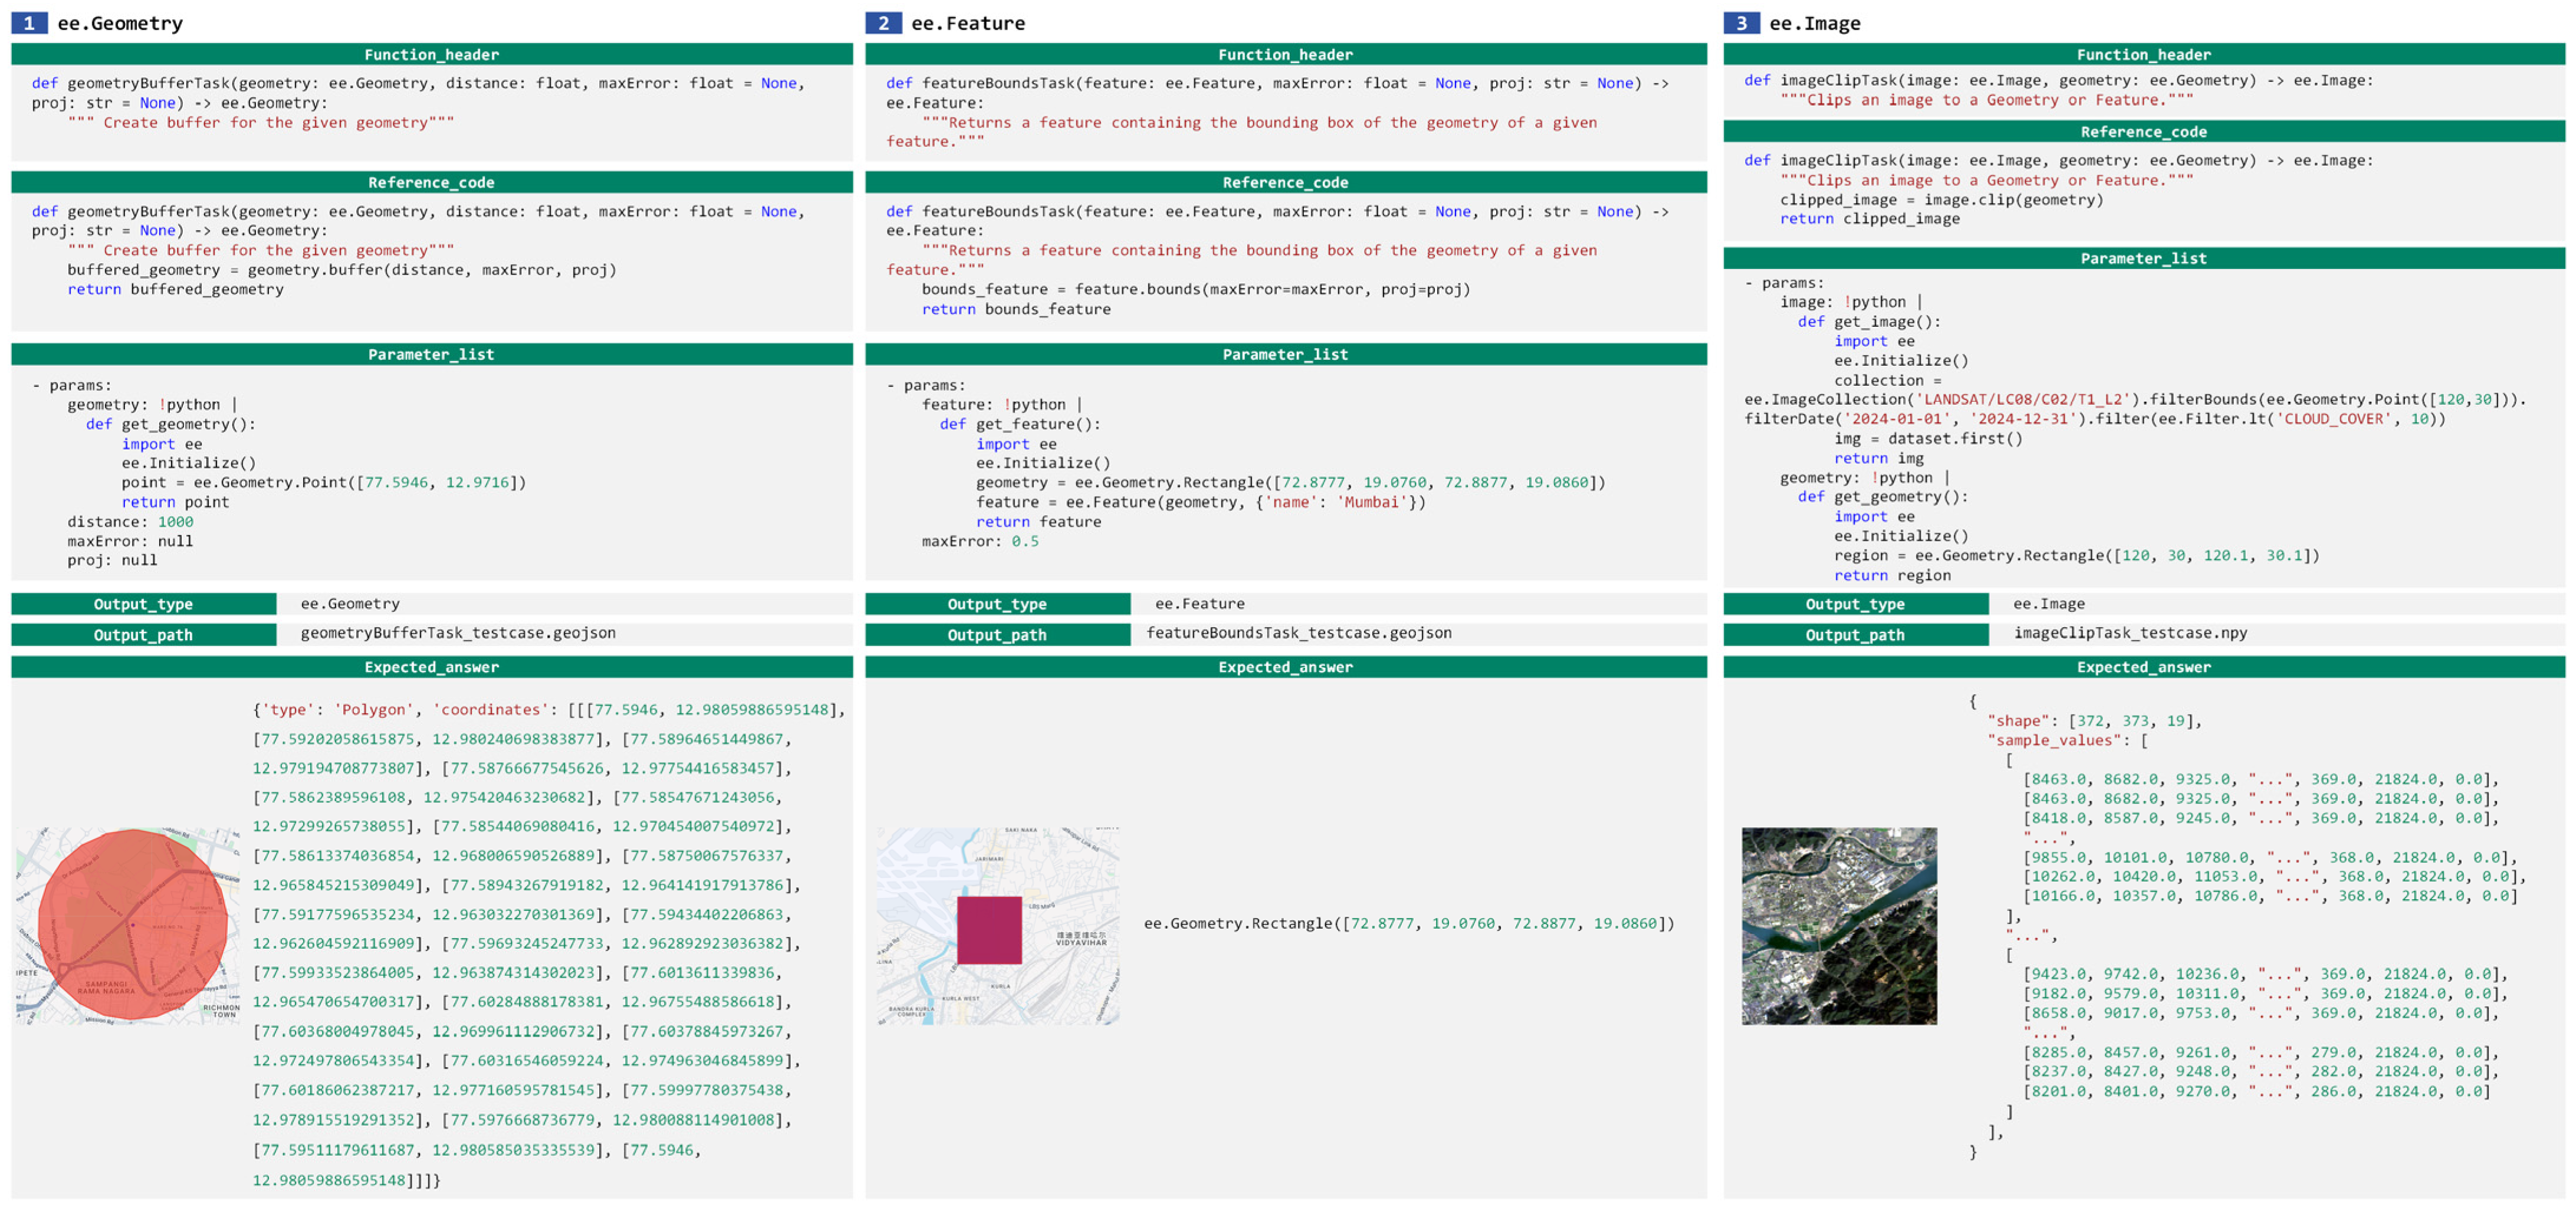The image size is (2576, 1213).
Task: Open the Landsat satellite image thumbnail
Action: coord(1839,925)
